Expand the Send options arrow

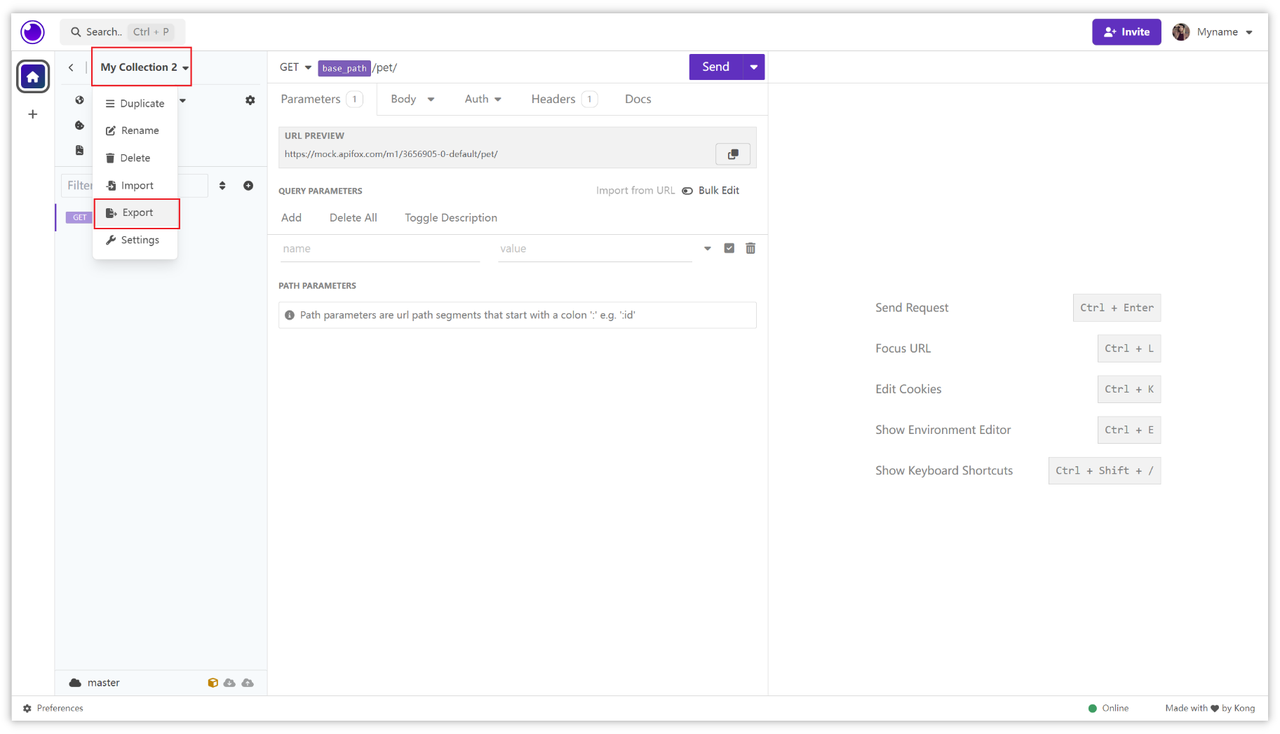pos(754,67)
